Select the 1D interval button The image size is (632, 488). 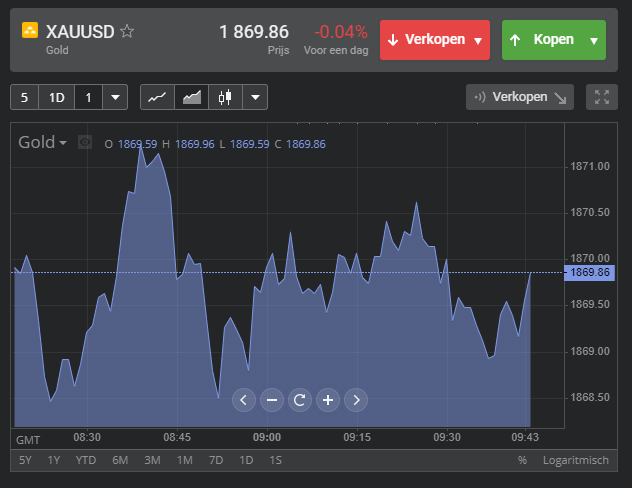(56, 97)
